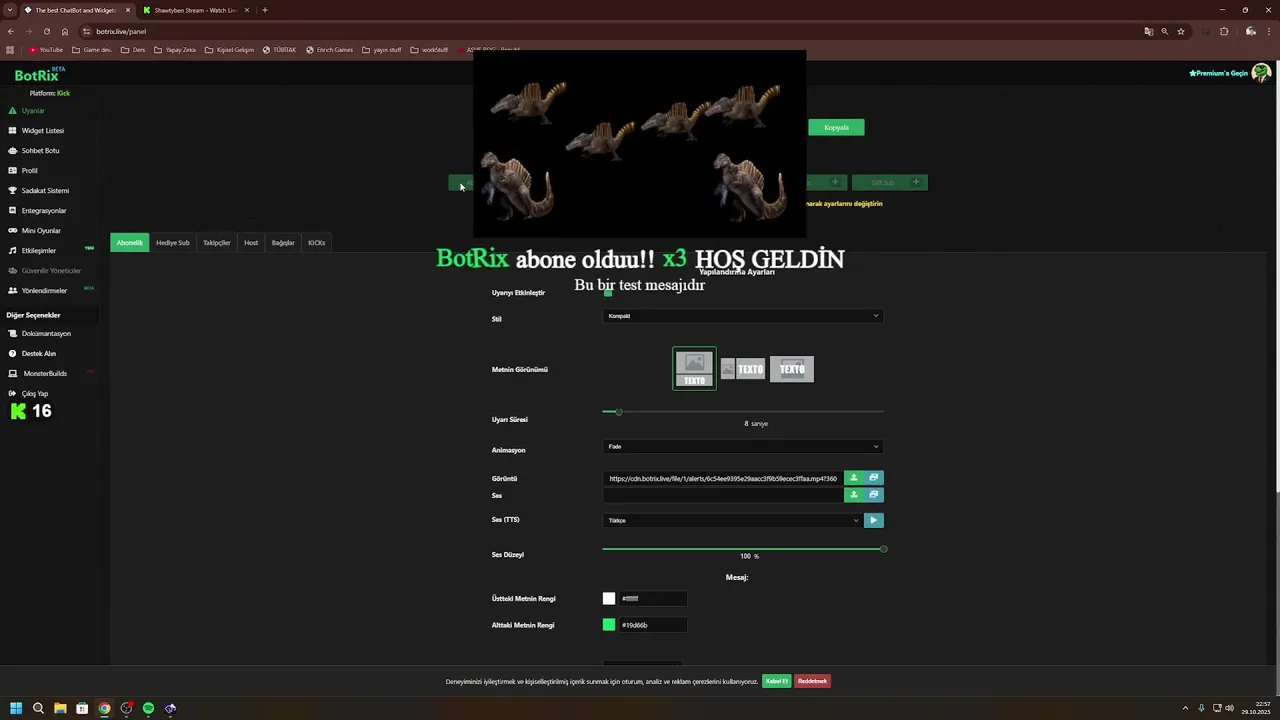
Task: Open Widget Listesi from the sidebar
Action: click(x=42, y=131)
